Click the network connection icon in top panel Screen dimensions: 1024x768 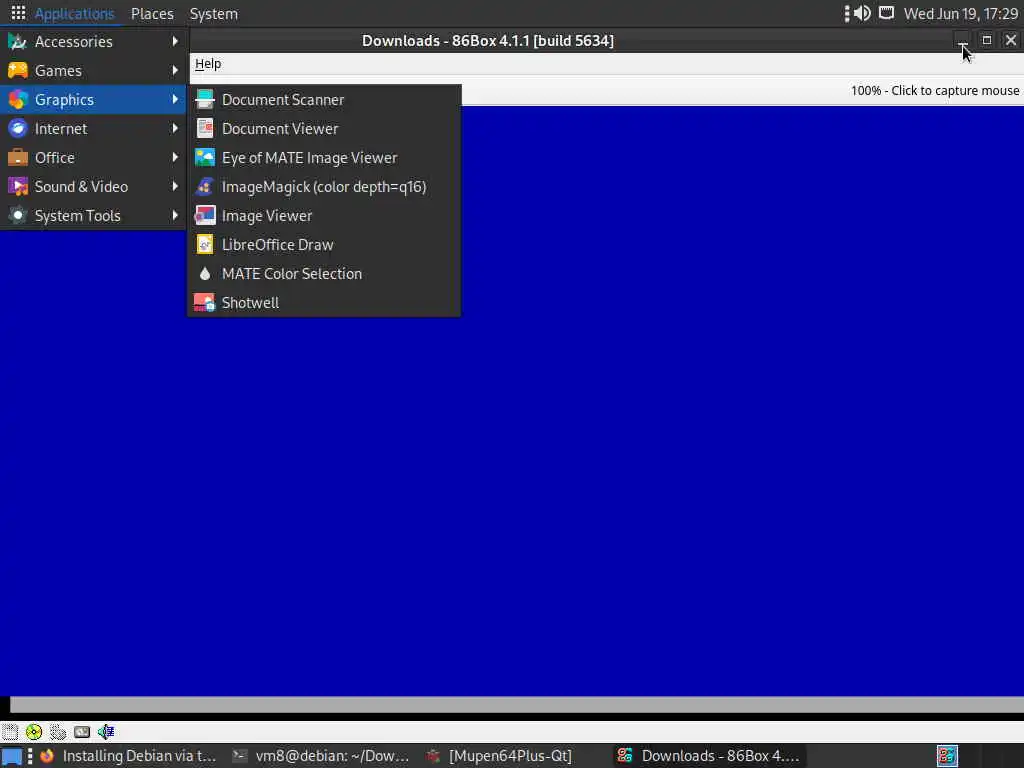point(886,13)
